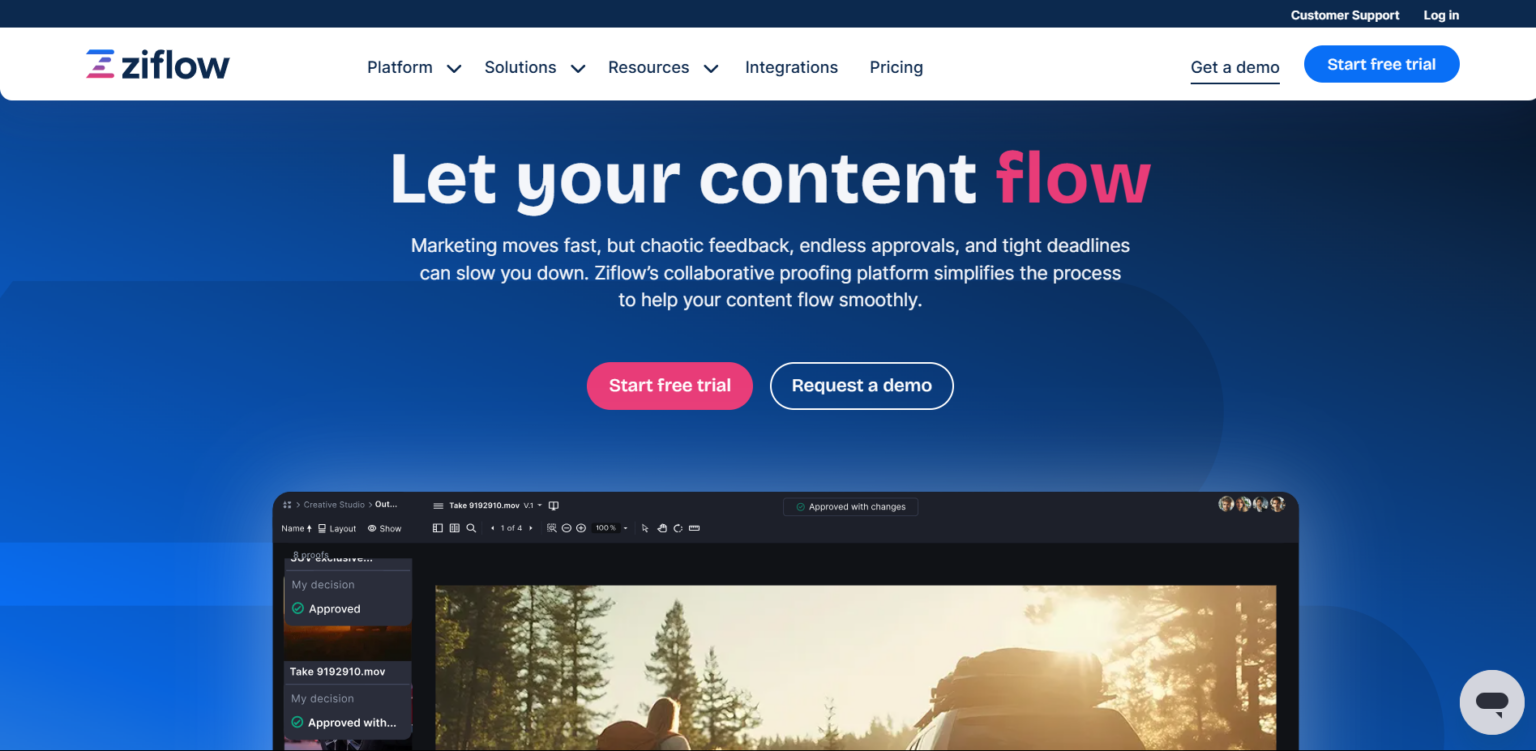Expand the Platform menu chevron

coord(453,68)
